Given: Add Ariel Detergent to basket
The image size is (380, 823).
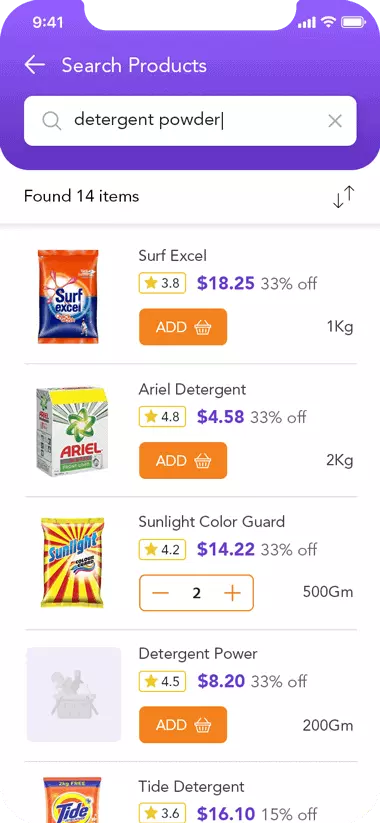Looking at the screenshot, I should coord(183,460).
